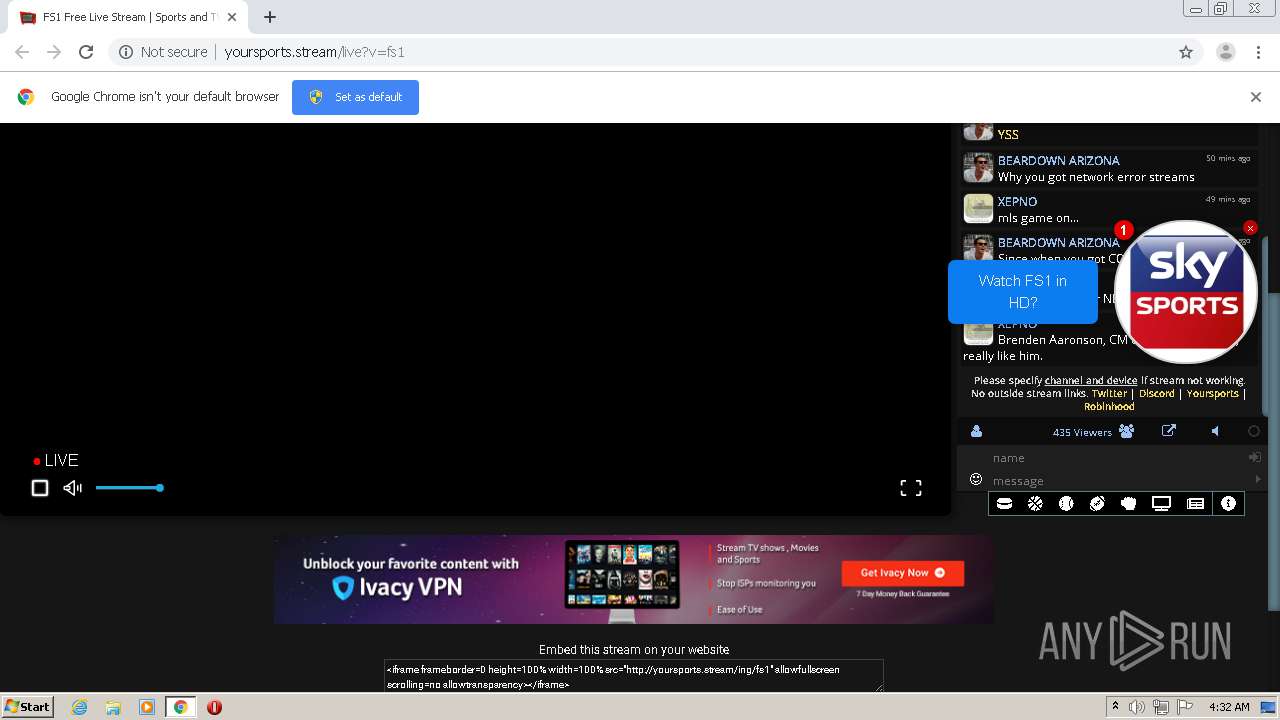Open the system clock 4:32 AM
1280x720 pixels.
1229,707
